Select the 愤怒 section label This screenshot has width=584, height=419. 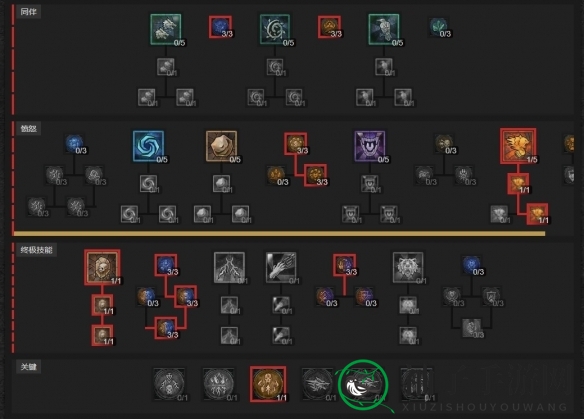(x=28, y=129)
